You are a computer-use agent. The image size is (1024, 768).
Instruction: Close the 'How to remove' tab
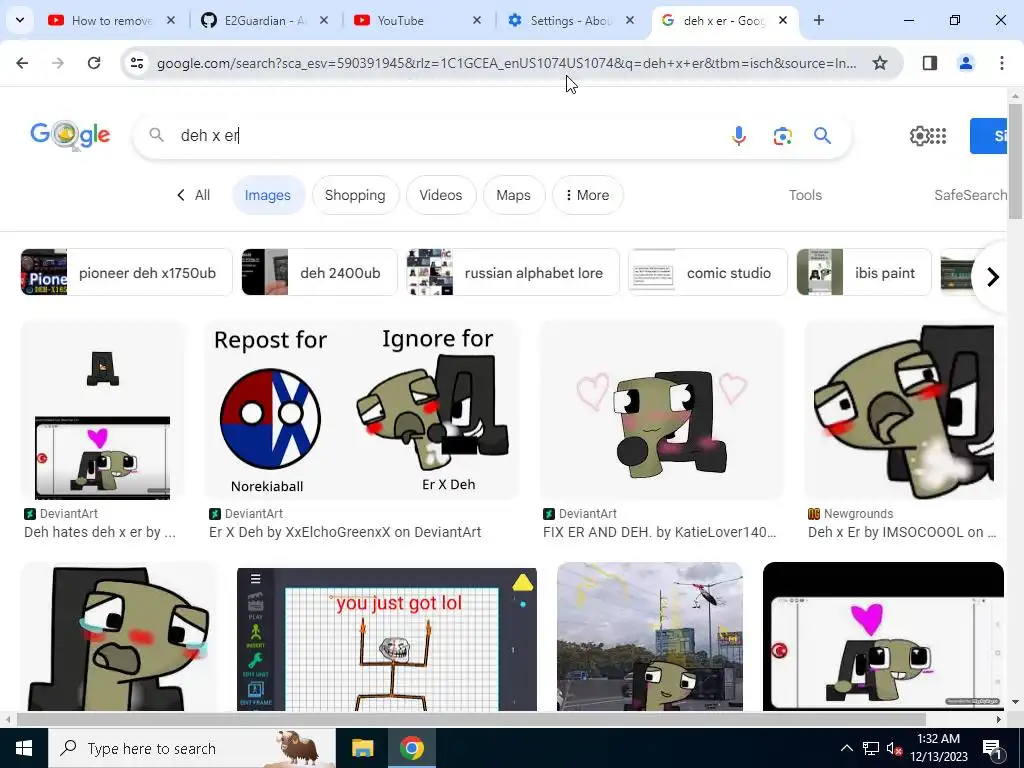coord(171,20)
